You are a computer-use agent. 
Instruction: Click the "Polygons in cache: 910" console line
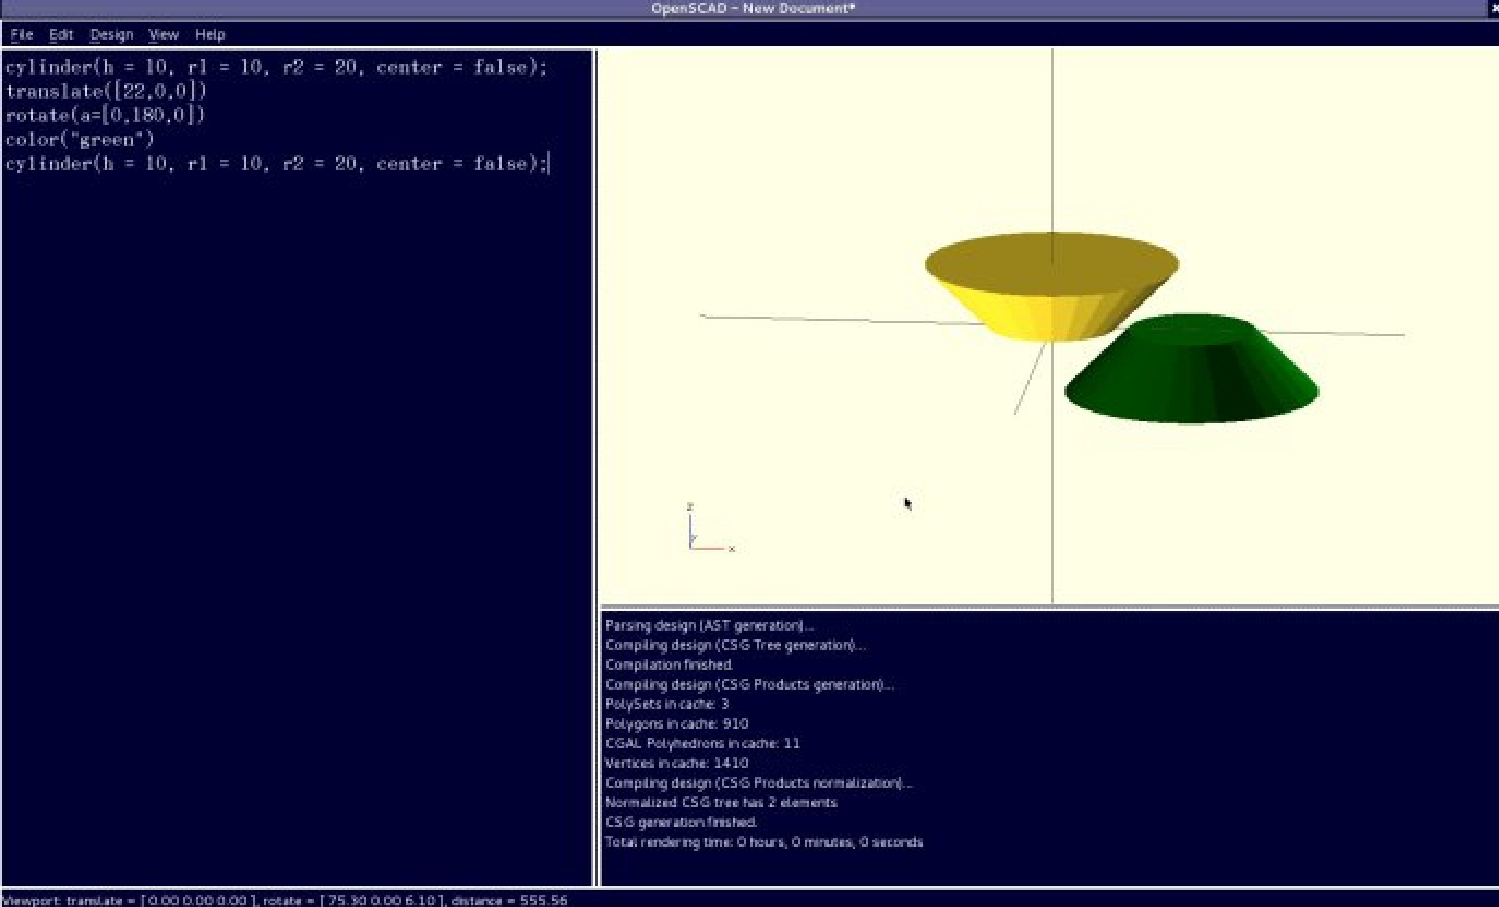click(x=676, y=723)
